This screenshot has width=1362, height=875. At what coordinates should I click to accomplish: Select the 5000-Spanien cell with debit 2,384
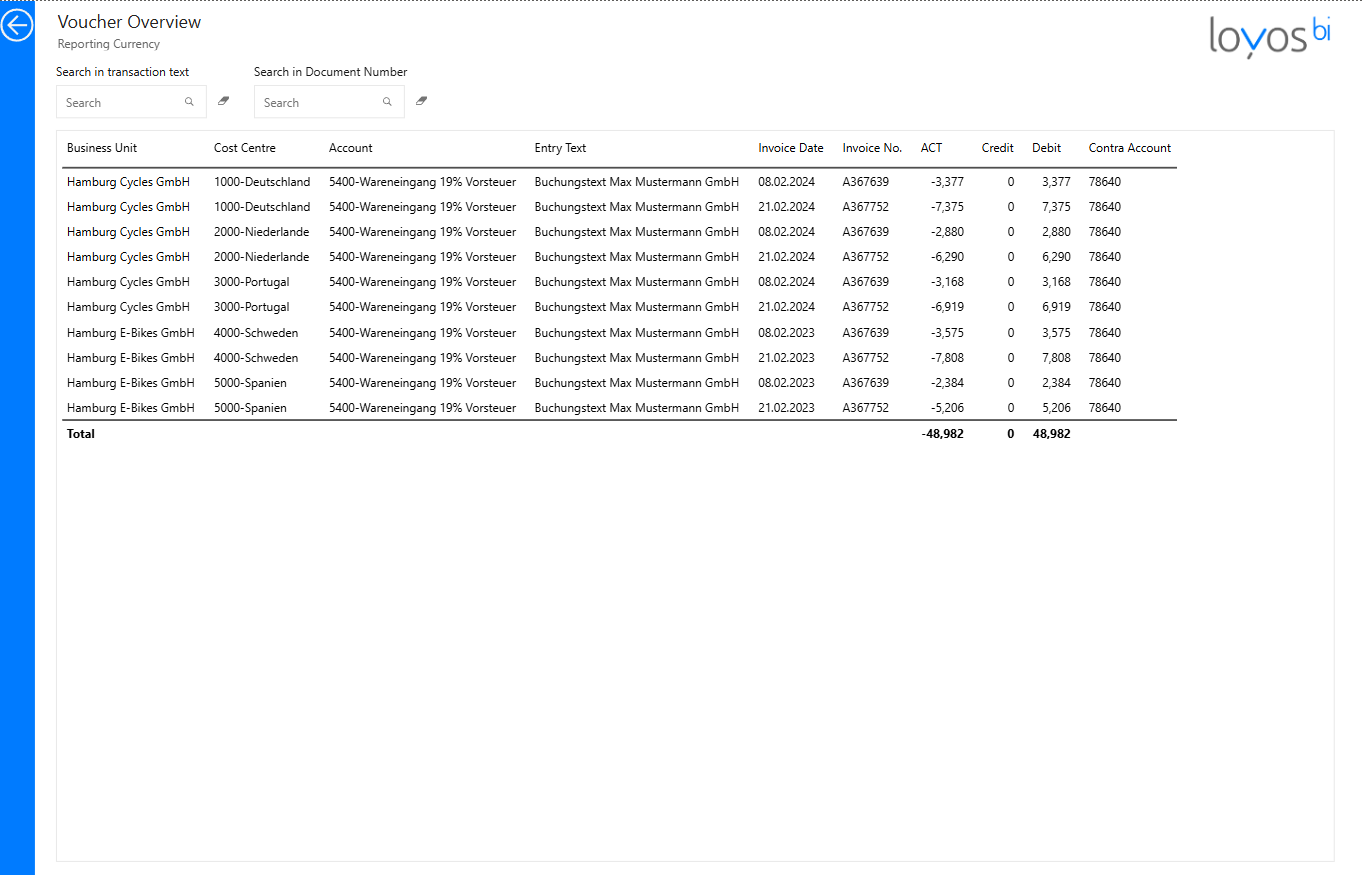pyautogui.click(x=250, y=383)
